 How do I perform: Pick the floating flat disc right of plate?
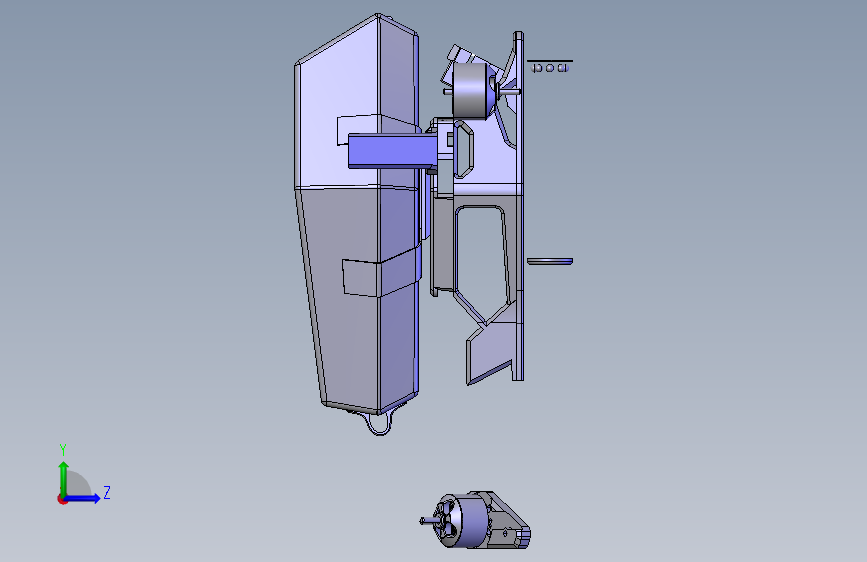[x=550, y=261]
